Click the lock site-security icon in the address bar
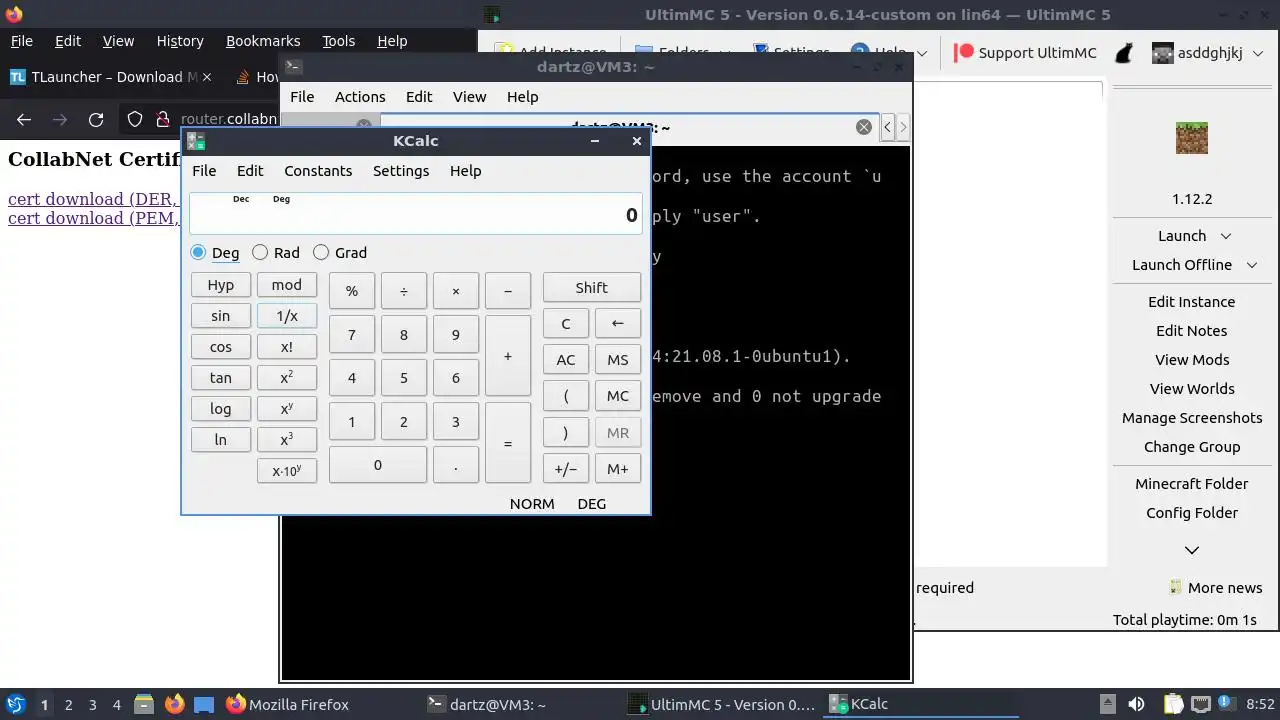This screenshot has height=720, width=1280. point(163,119)
